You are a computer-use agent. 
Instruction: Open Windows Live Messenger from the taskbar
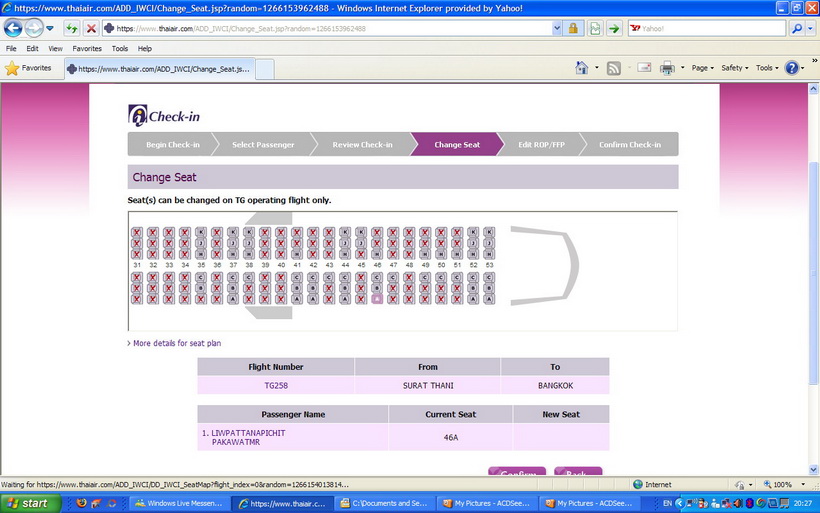click(178, 503)
